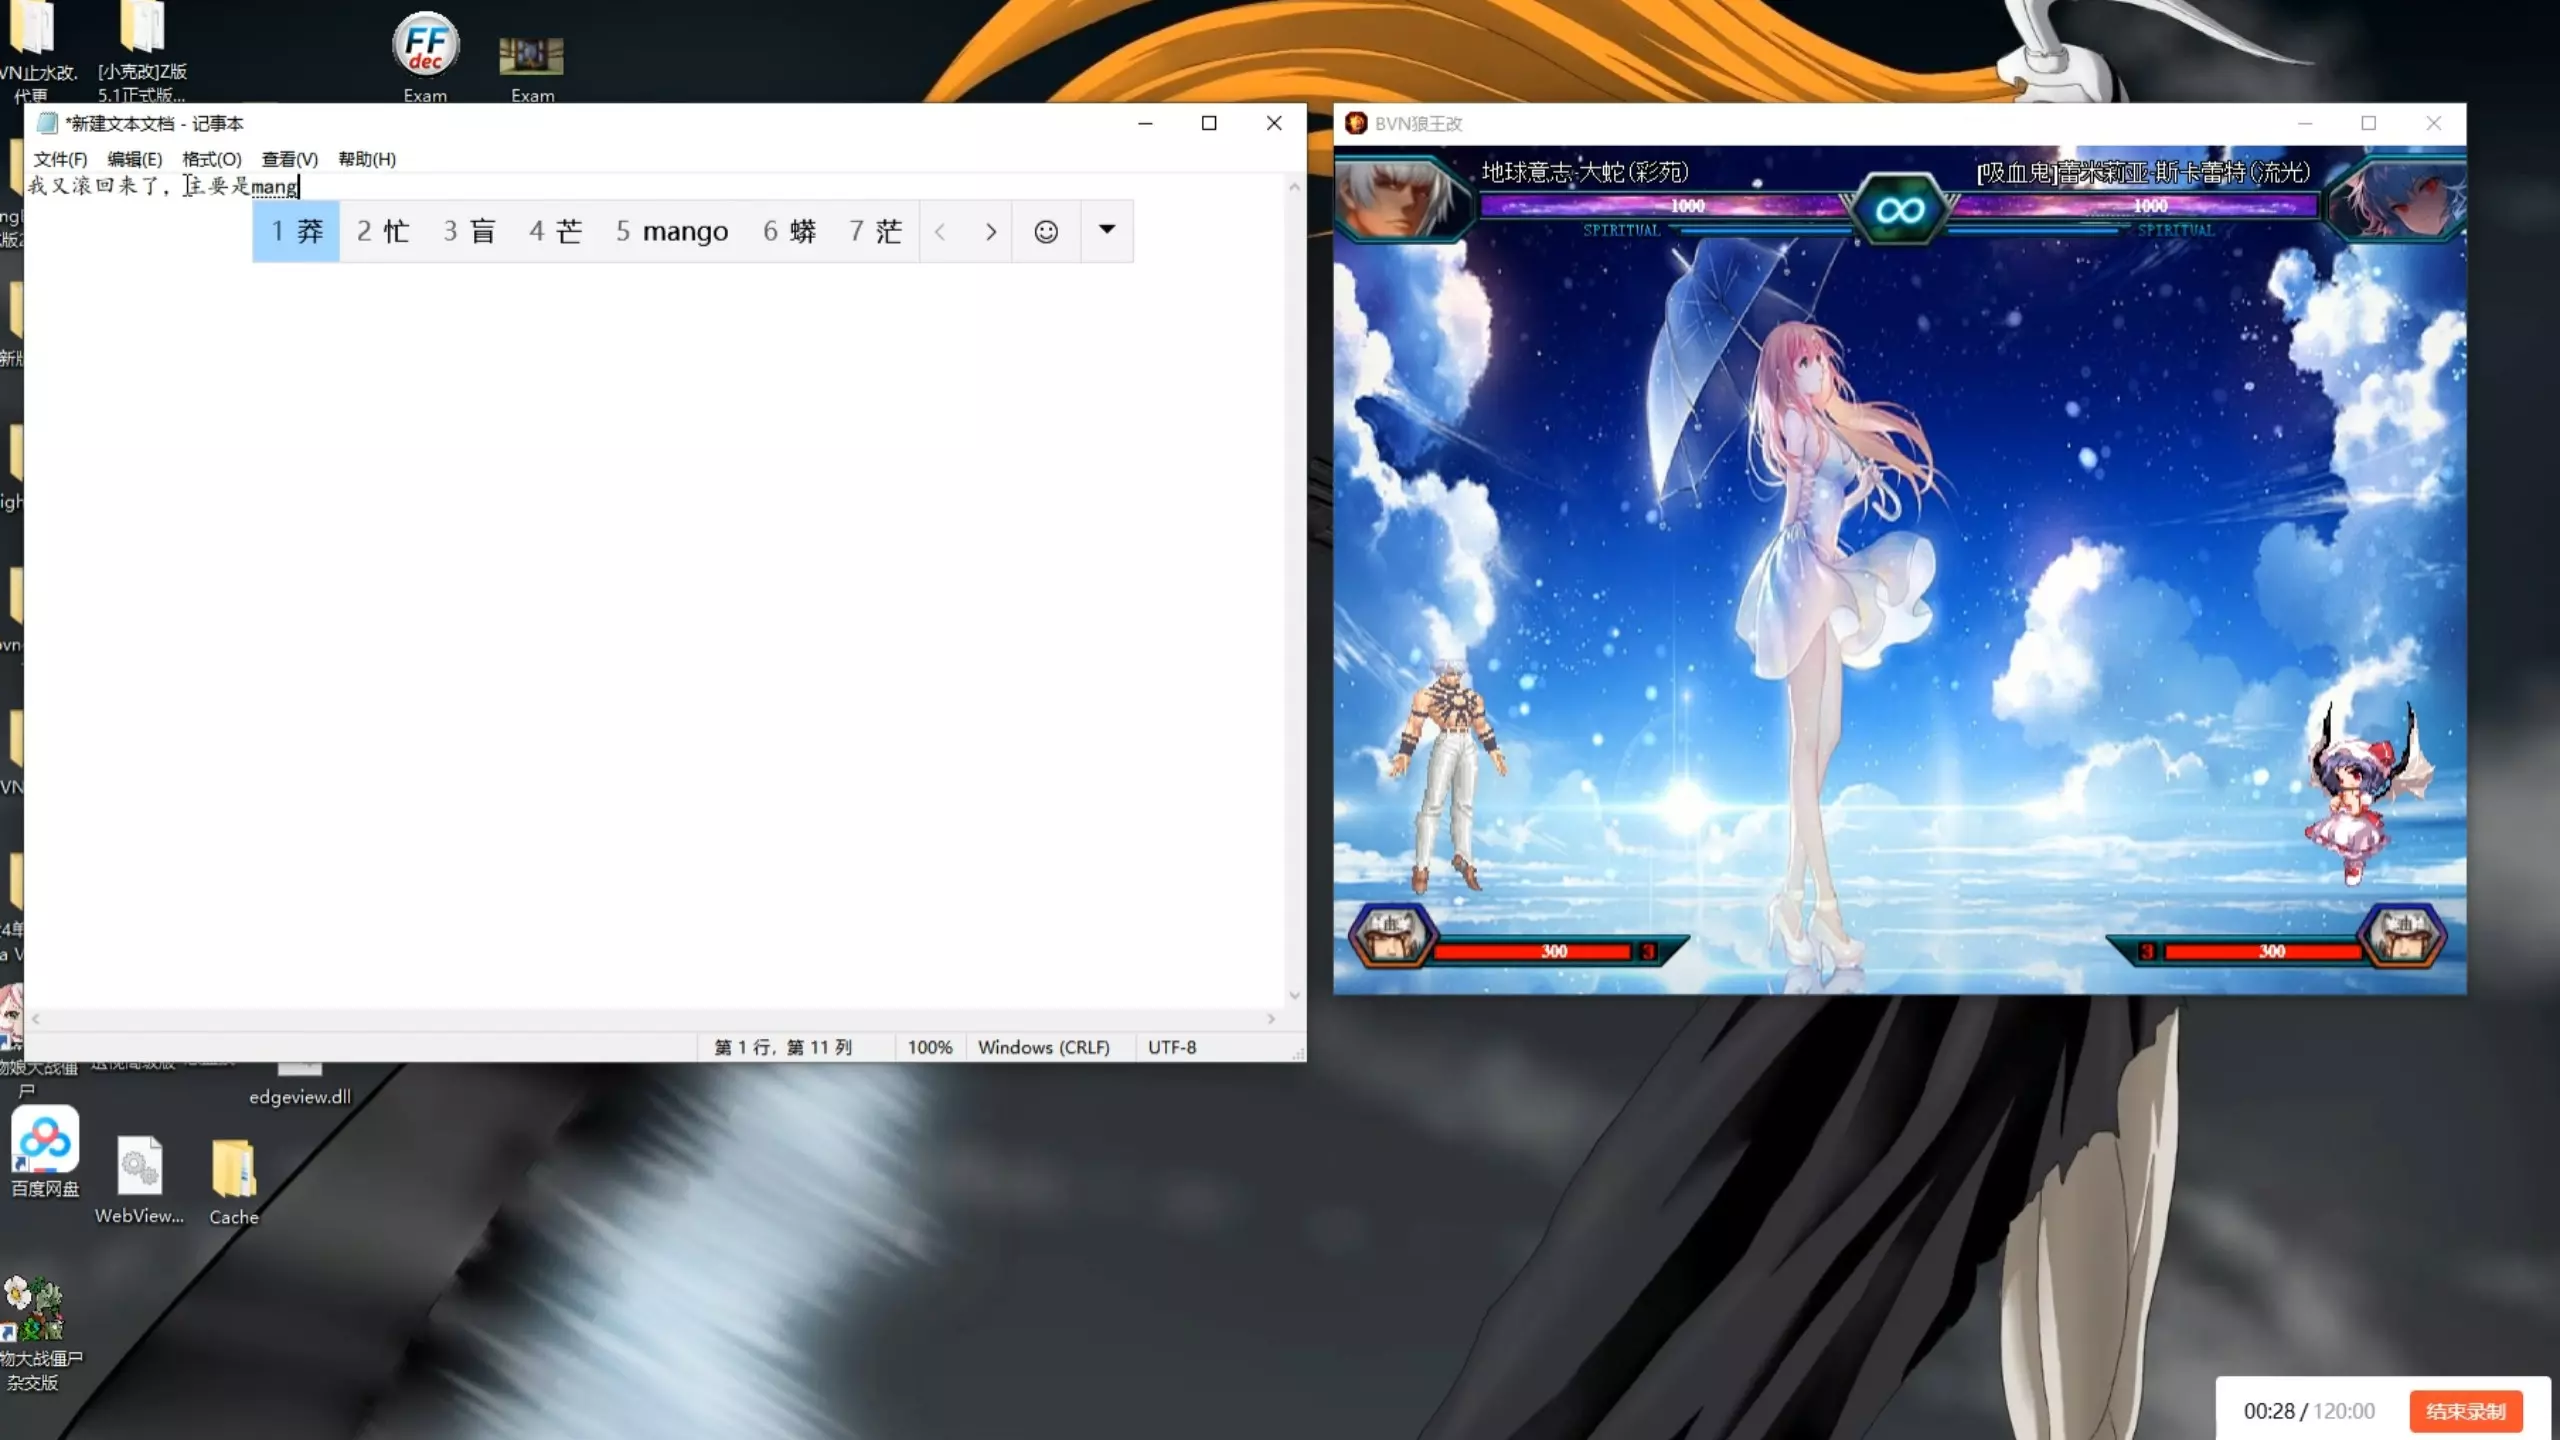Screen dimensions: 2560x1440
Task: Click the right SPIRITUAL gauge label
Action: point(2176,230)
